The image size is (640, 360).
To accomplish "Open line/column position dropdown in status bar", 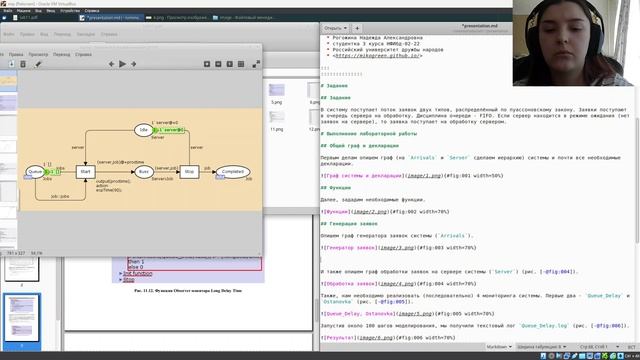I will [598, 347].
